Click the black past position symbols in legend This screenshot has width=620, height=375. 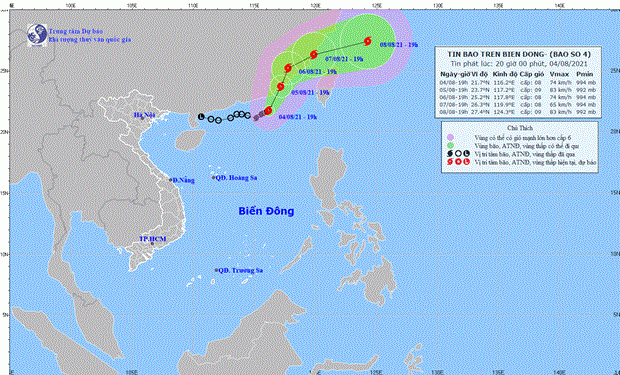458,154
